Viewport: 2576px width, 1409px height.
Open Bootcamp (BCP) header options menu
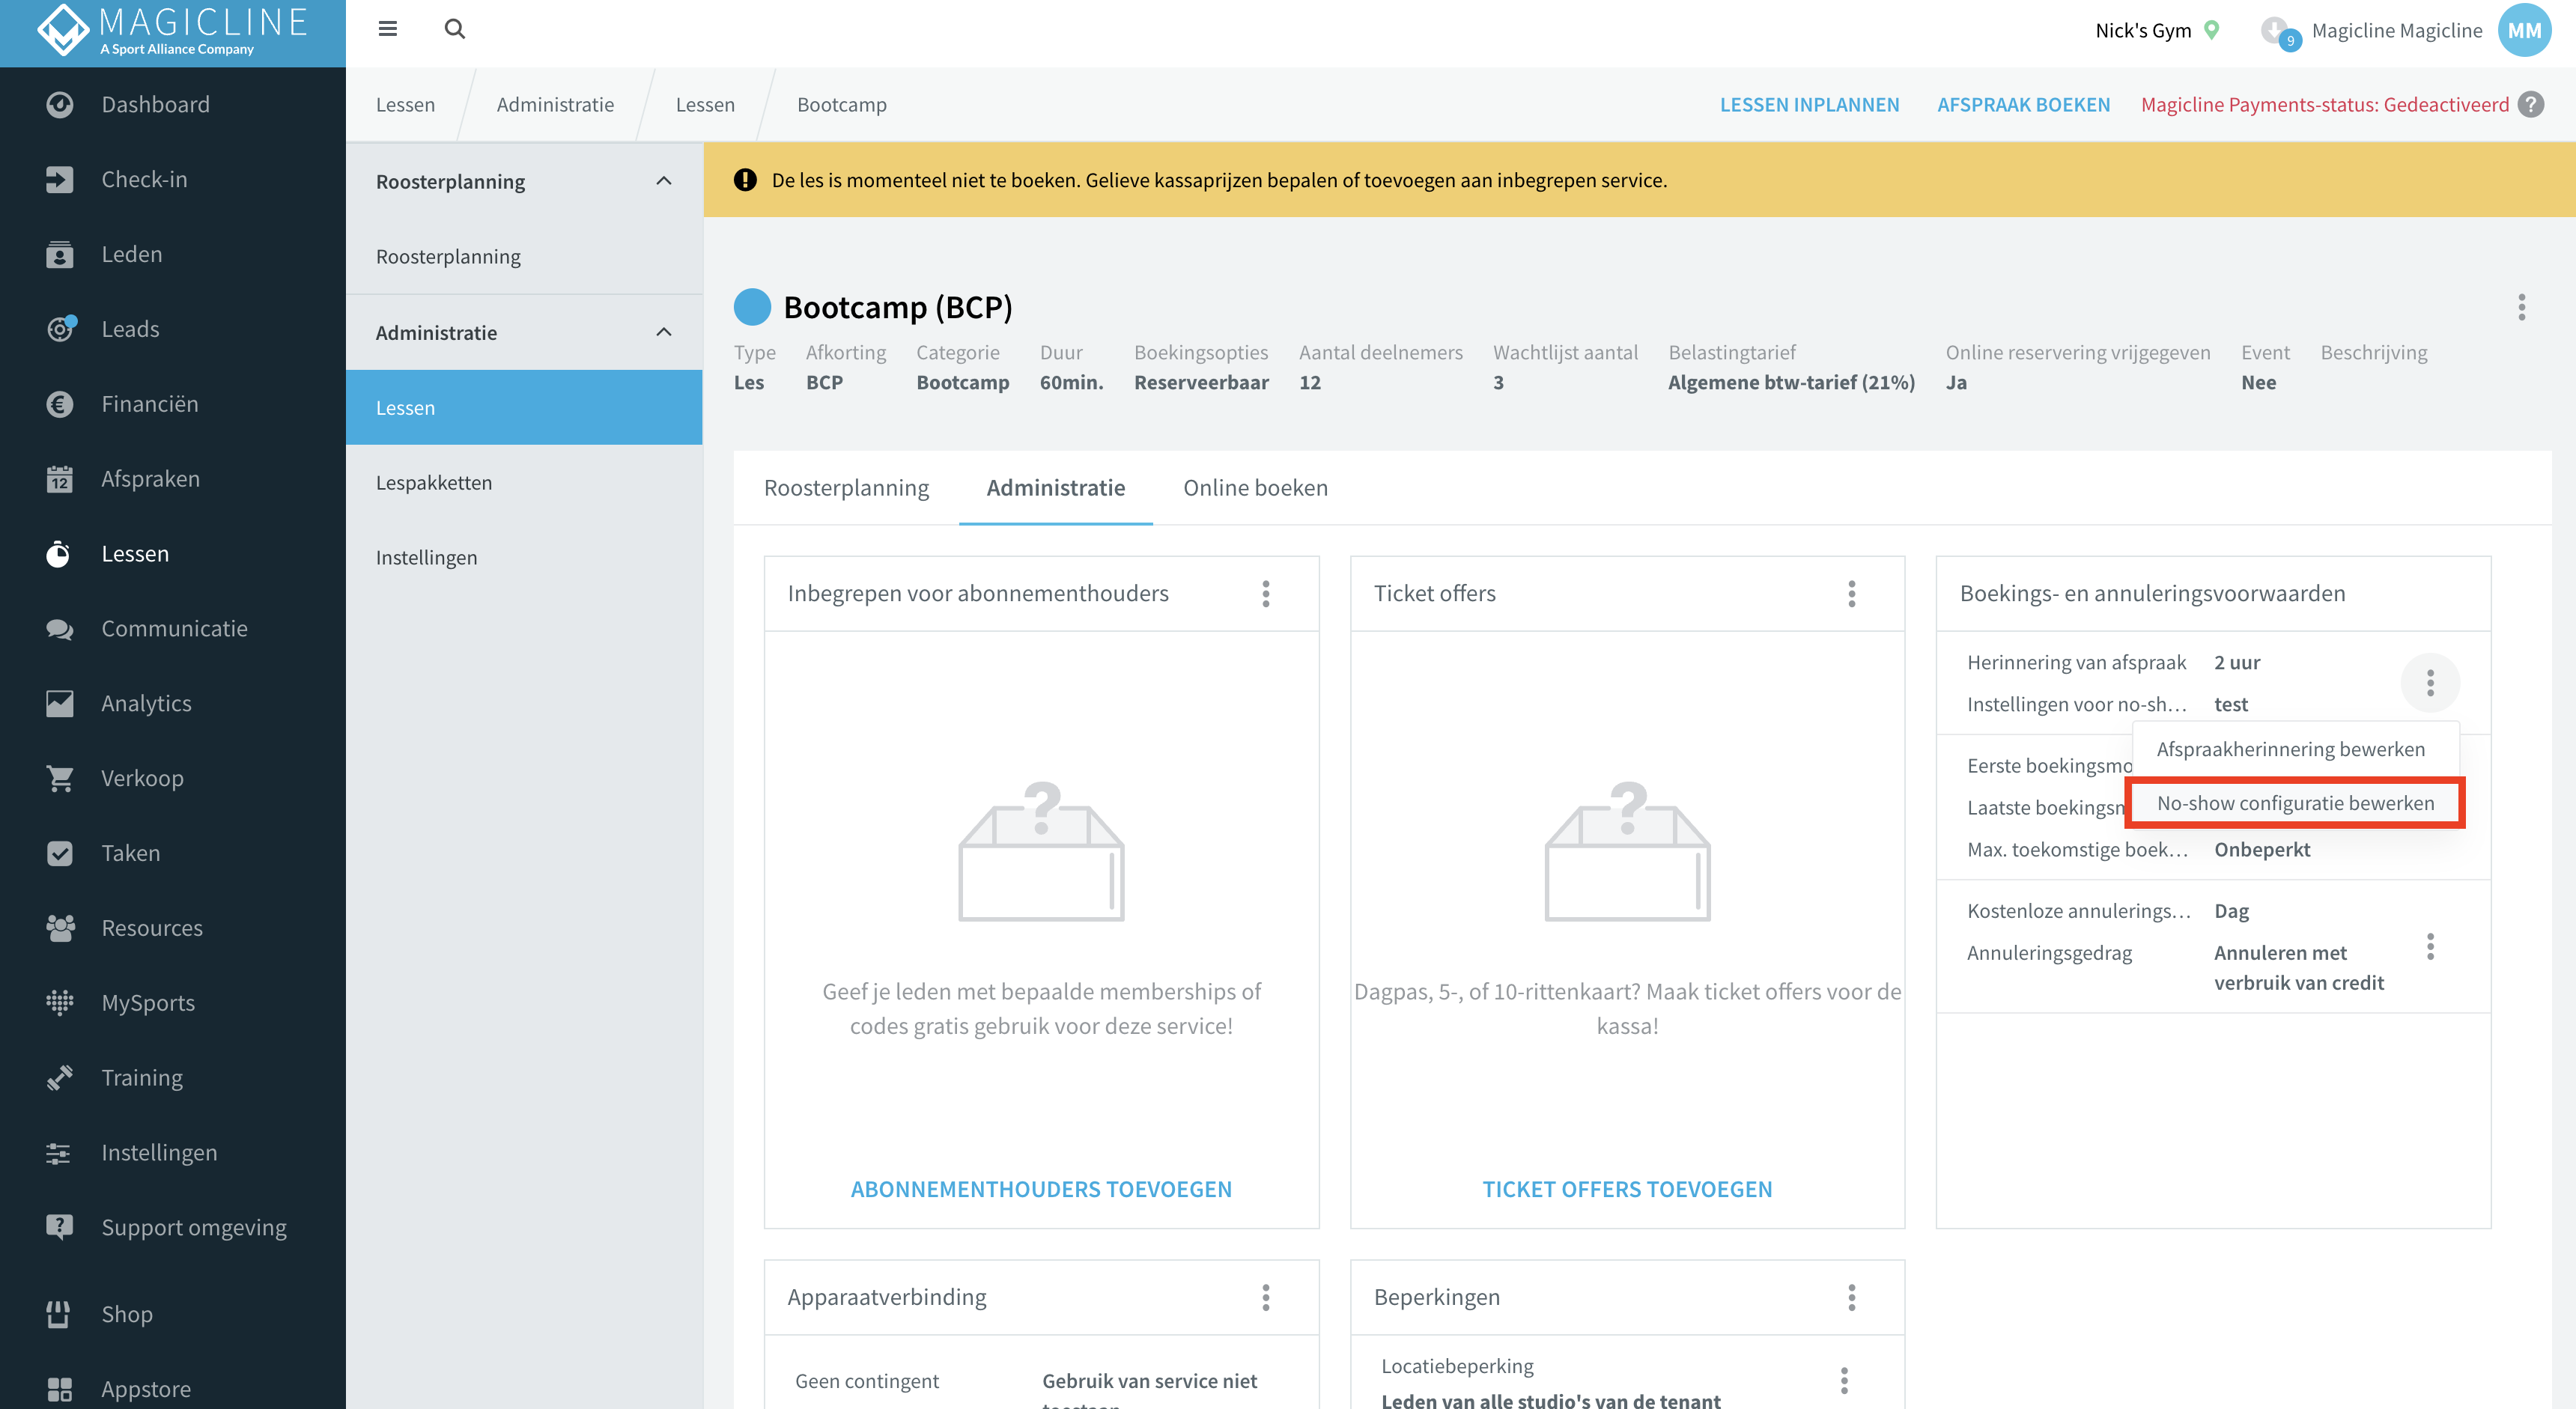click(2522, 307)
